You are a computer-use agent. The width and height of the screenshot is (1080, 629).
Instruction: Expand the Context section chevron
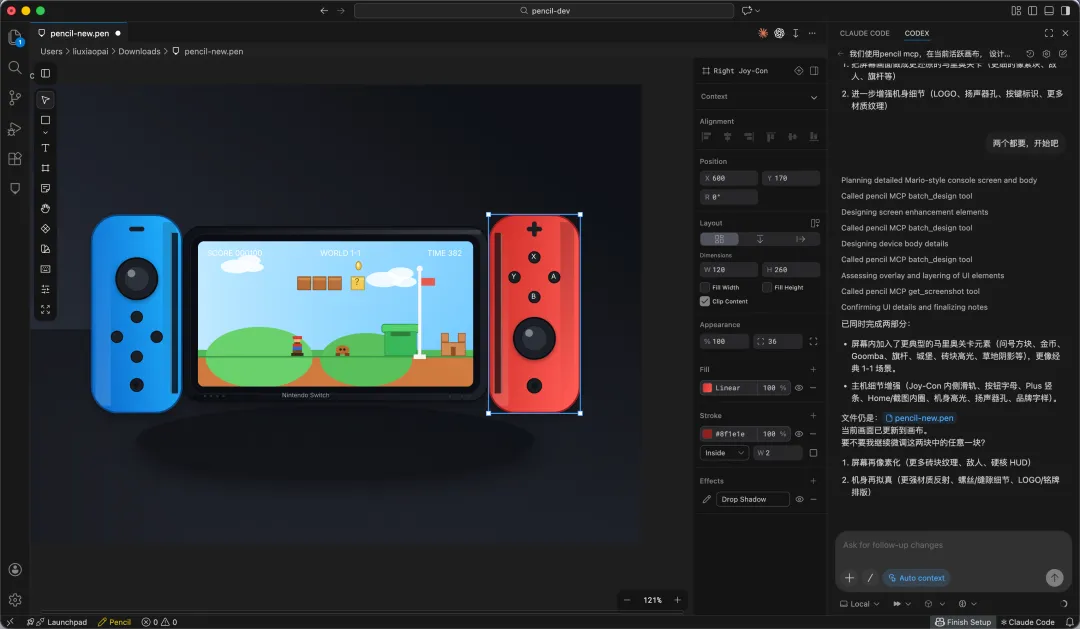coord(813,97)
